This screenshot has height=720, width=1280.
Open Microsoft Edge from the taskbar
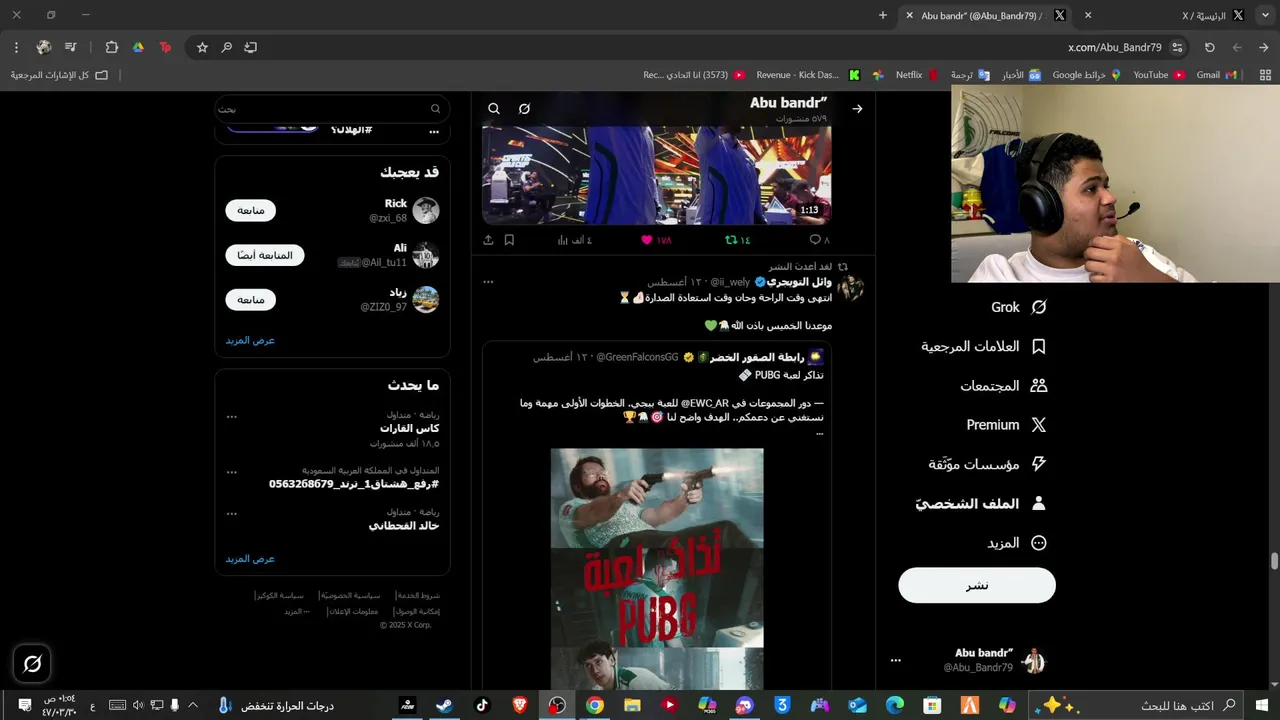(x=894, y=706)
